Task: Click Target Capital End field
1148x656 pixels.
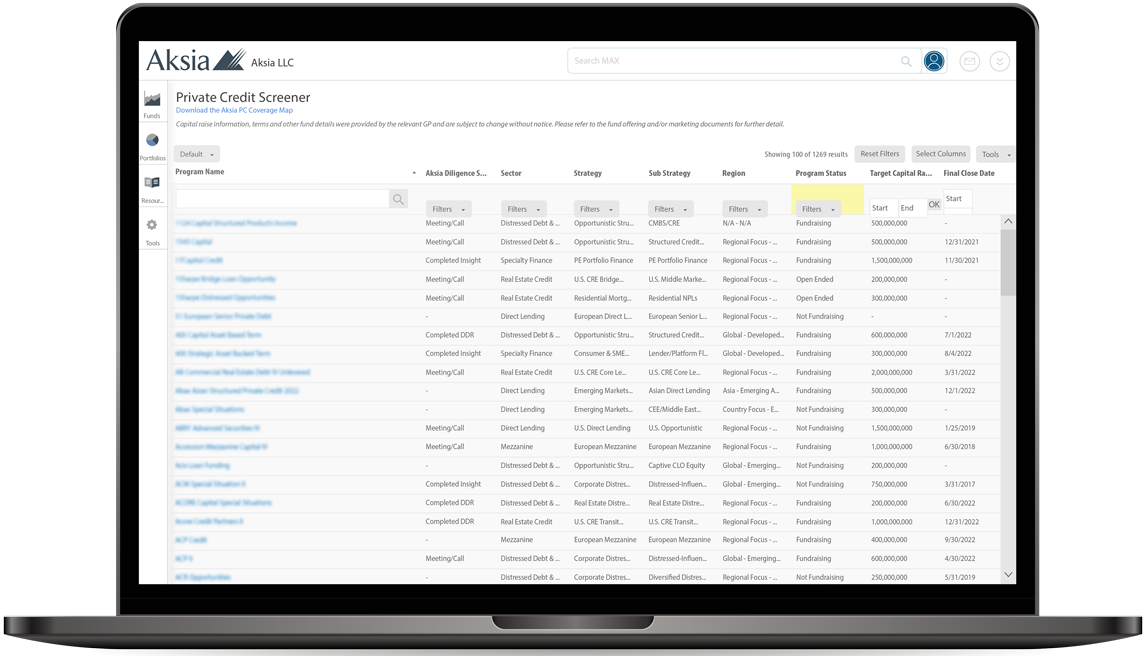Action: [x=912, y=208]
